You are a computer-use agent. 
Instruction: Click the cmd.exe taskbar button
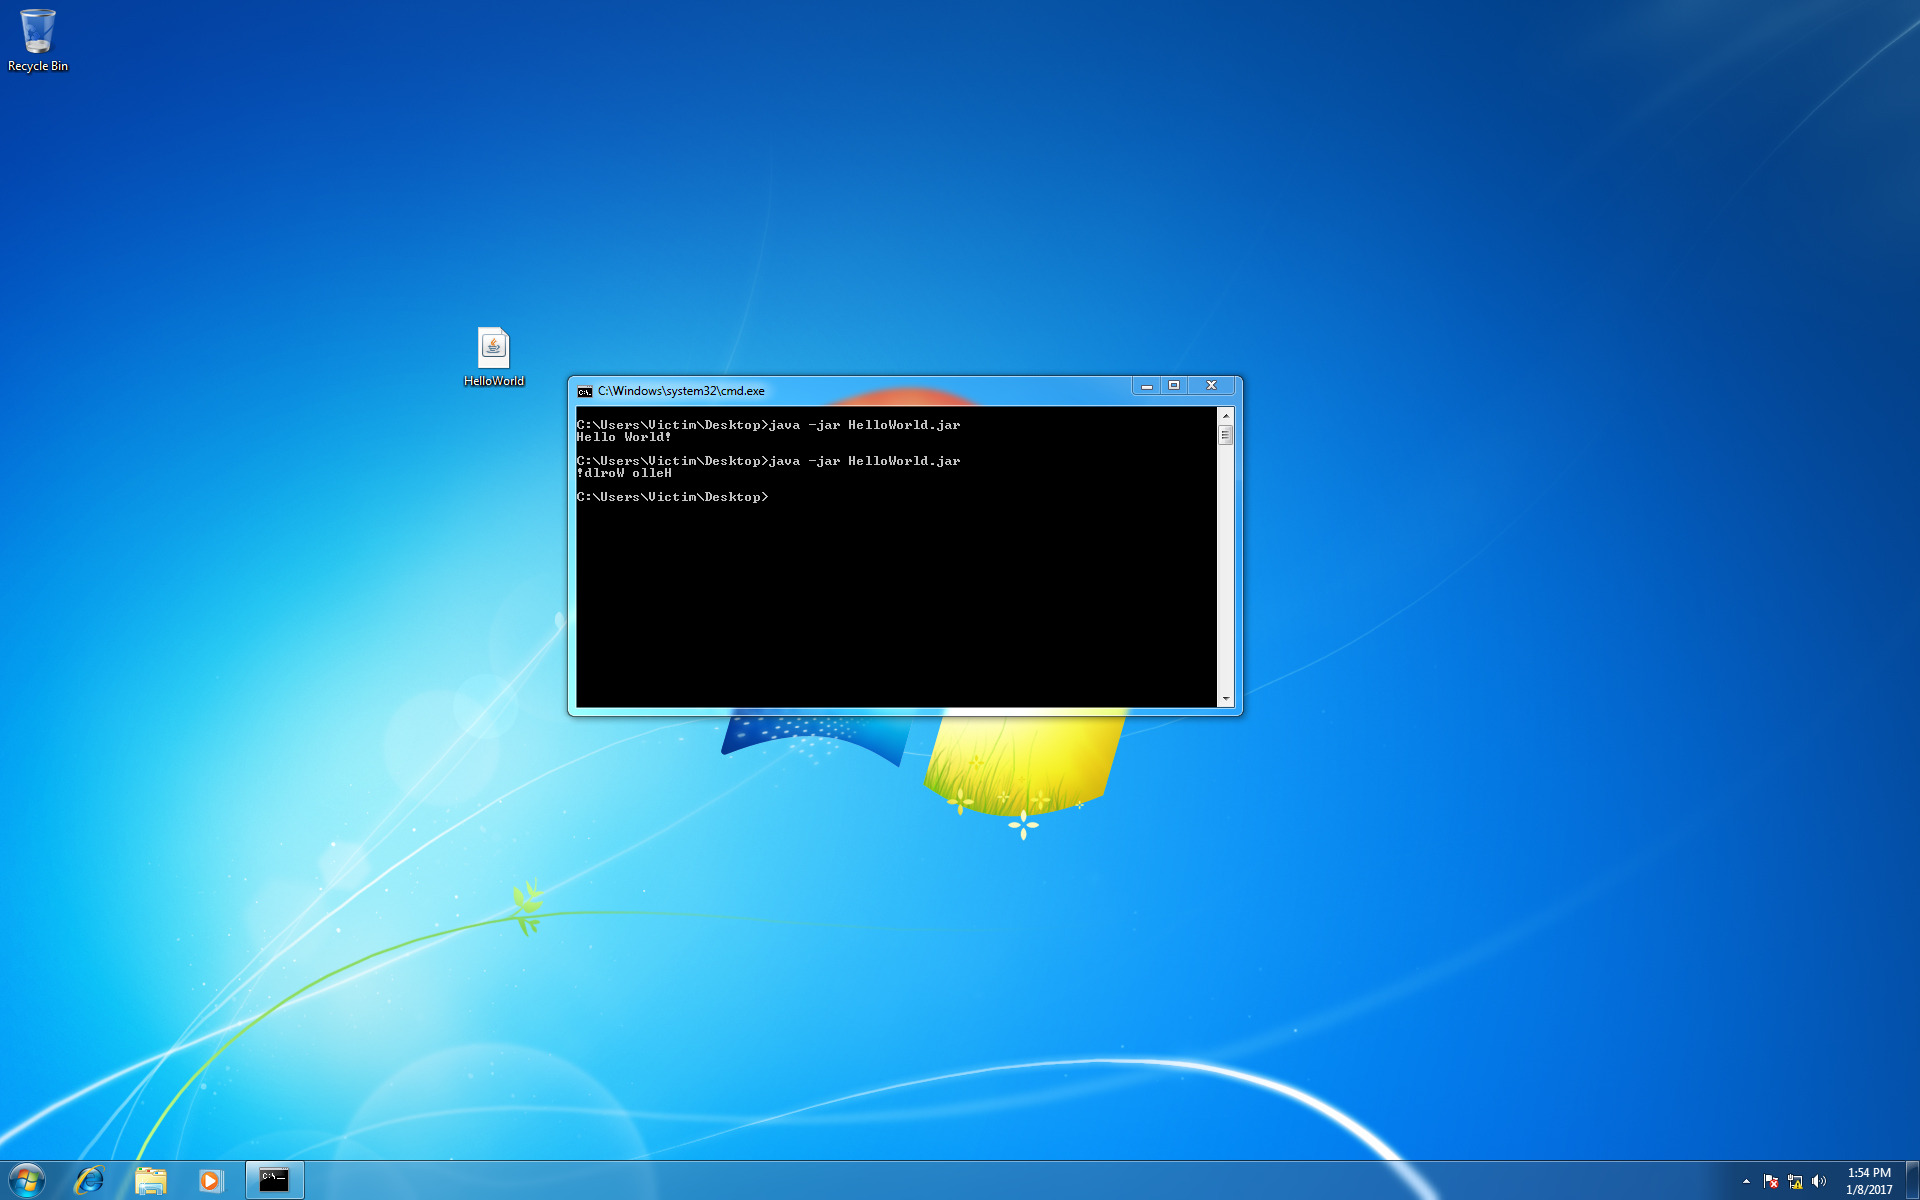[274, 1181]
